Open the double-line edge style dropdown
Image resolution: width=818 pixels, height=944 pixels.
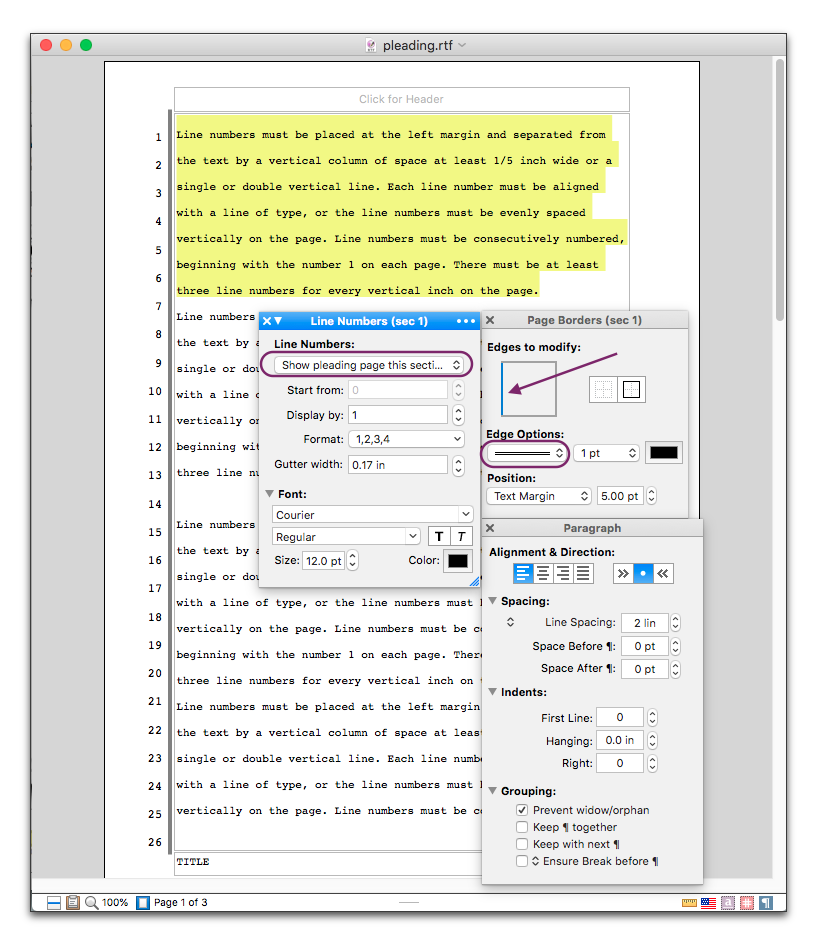coord(526,453)
